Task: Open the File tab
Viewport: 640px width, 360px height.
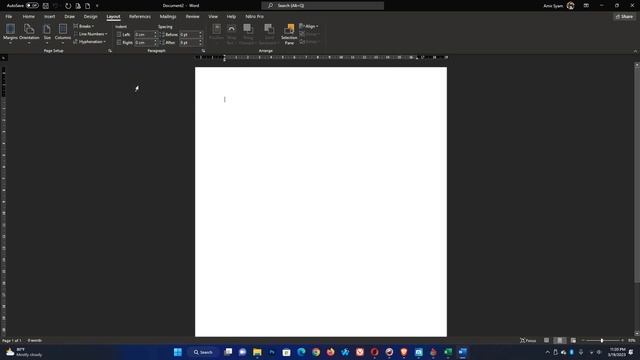Action: point(9,16)
